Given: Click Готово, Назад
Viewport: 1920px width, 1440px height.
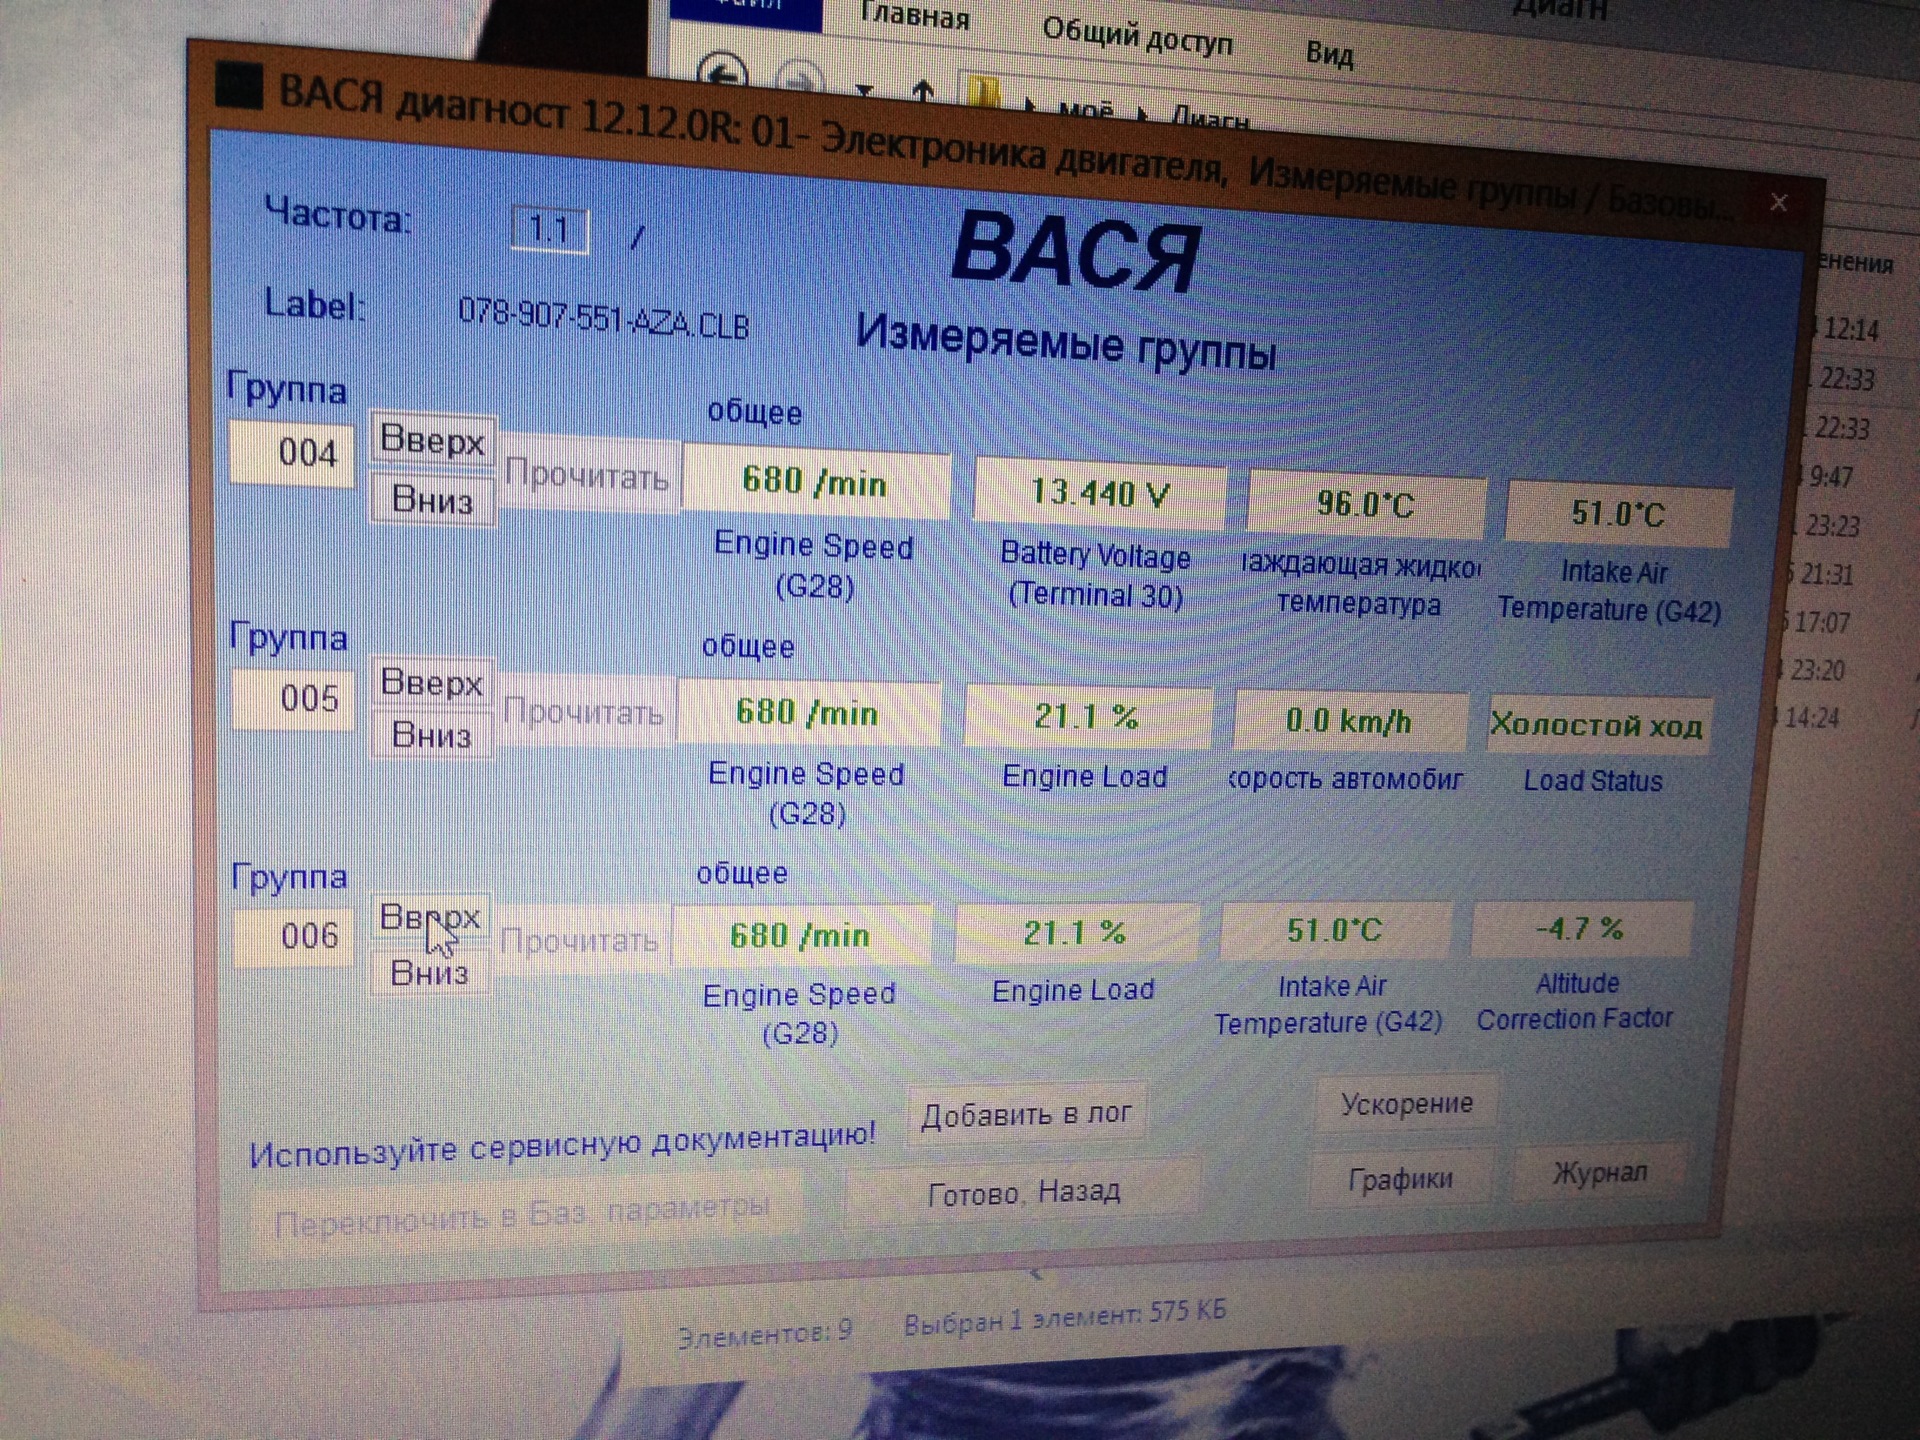Looking at the screenshot, I should 1023,1192.
